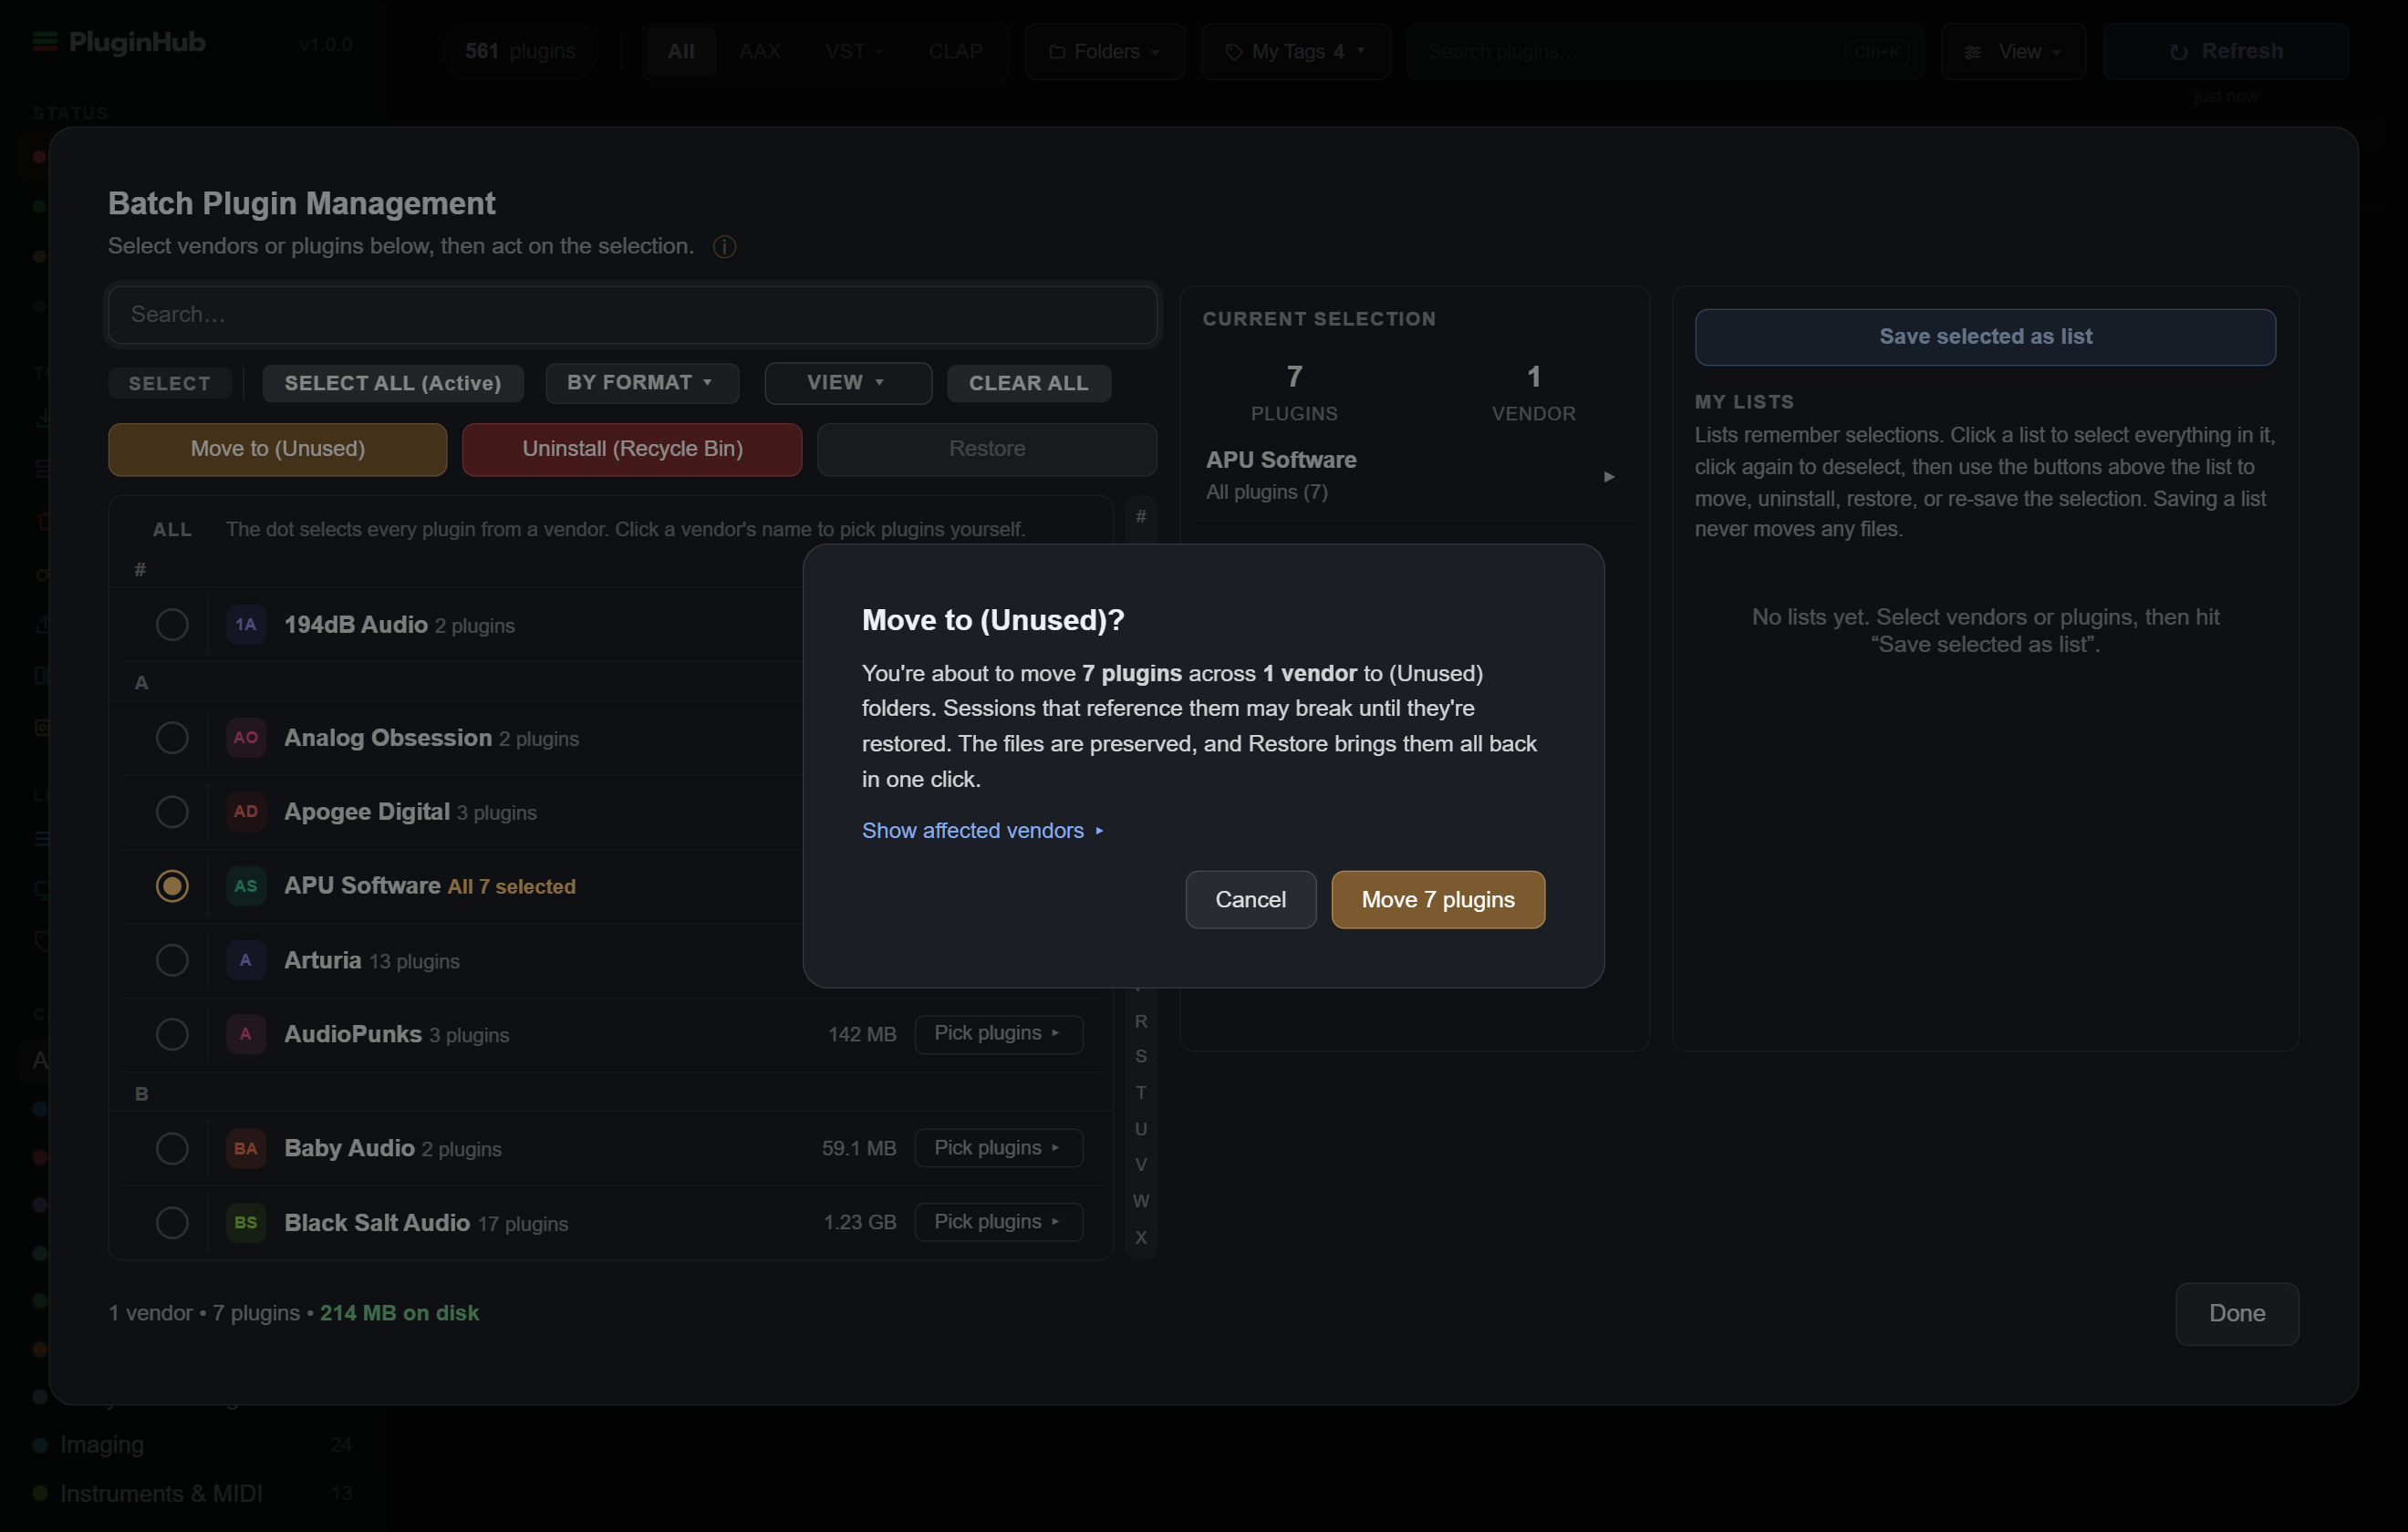
Task: Click Save selected as list button
Action: click(x=1985, y=337)
